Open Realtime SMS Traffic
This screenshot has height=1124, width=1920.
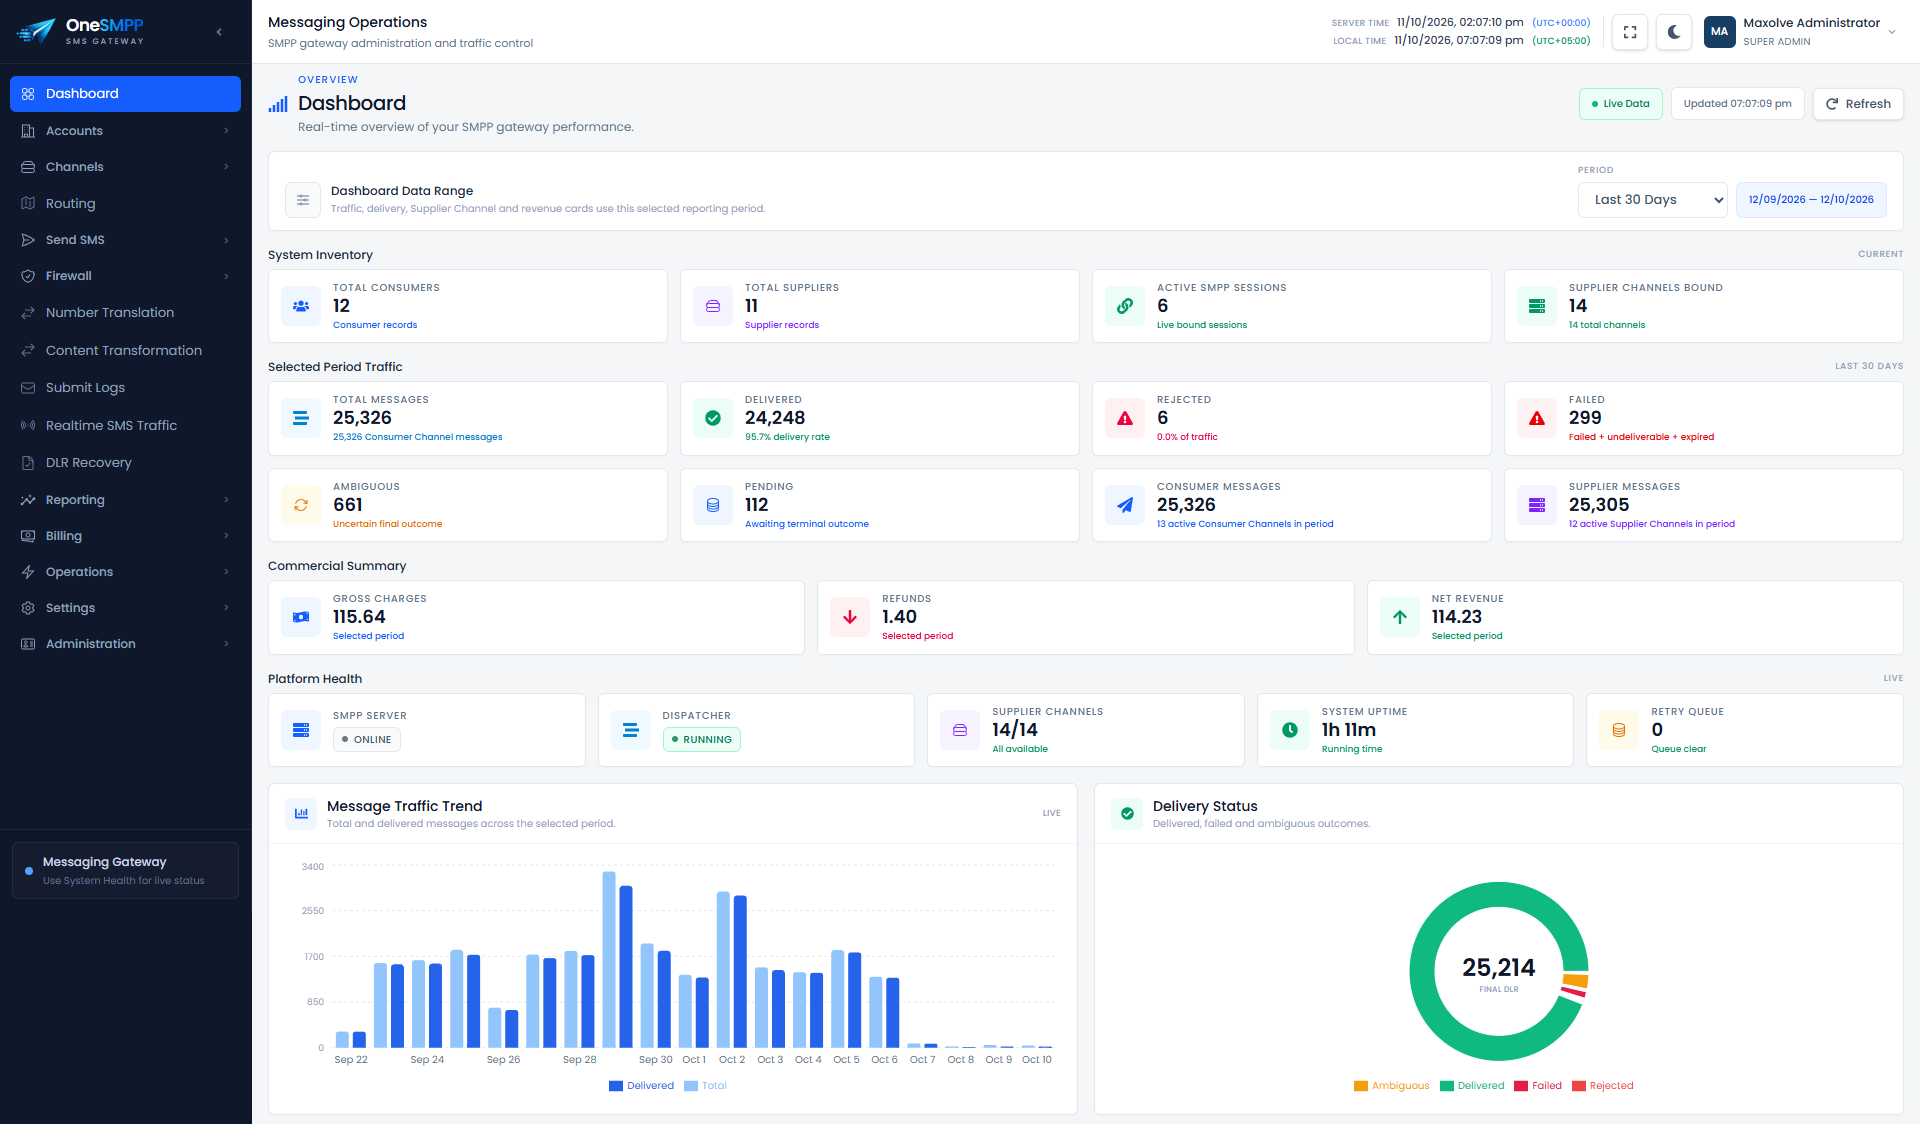coord(125,426)
